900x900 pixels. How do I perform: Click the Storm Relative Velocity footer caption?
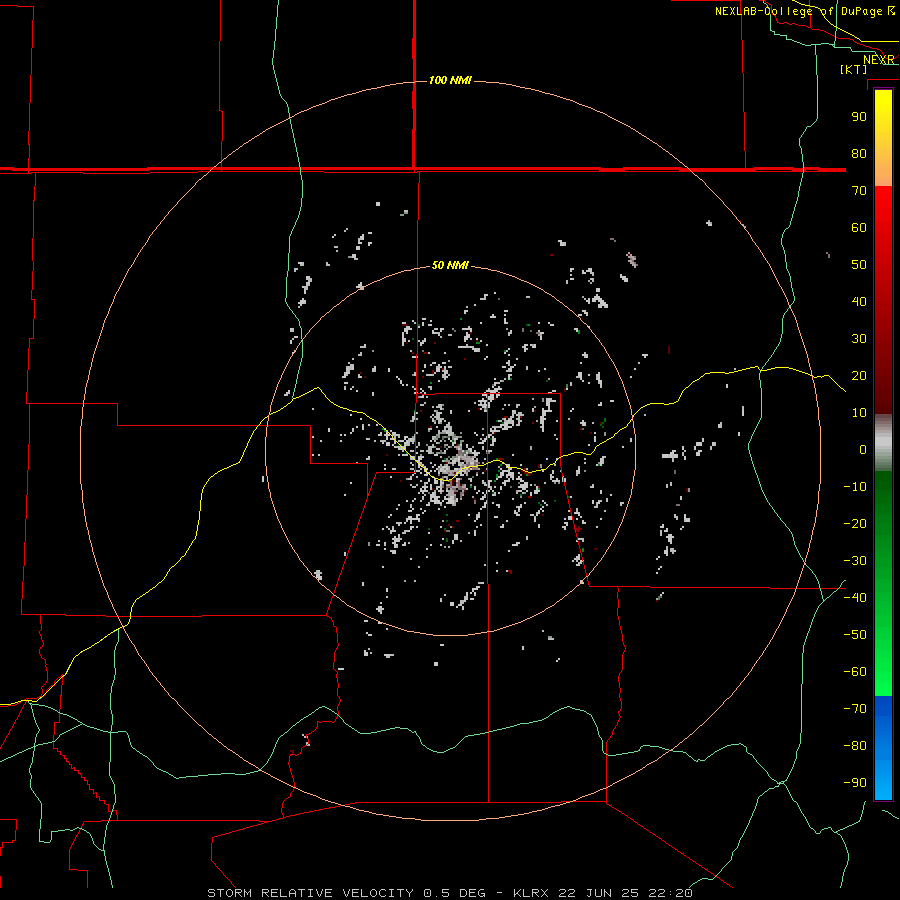pos(450,893)
